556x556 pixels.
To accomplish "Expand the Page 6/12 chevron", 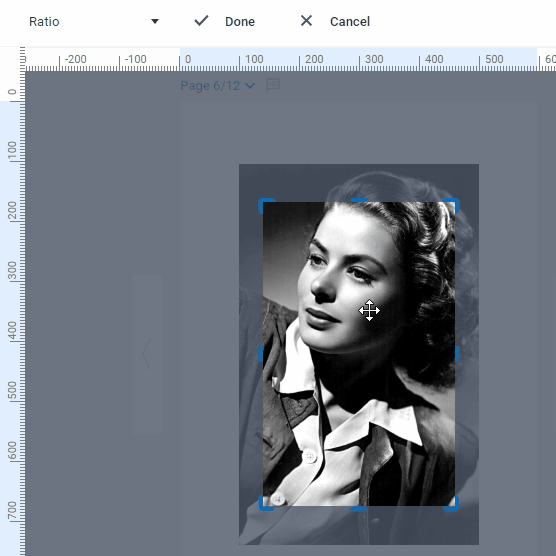I will 250,86.
